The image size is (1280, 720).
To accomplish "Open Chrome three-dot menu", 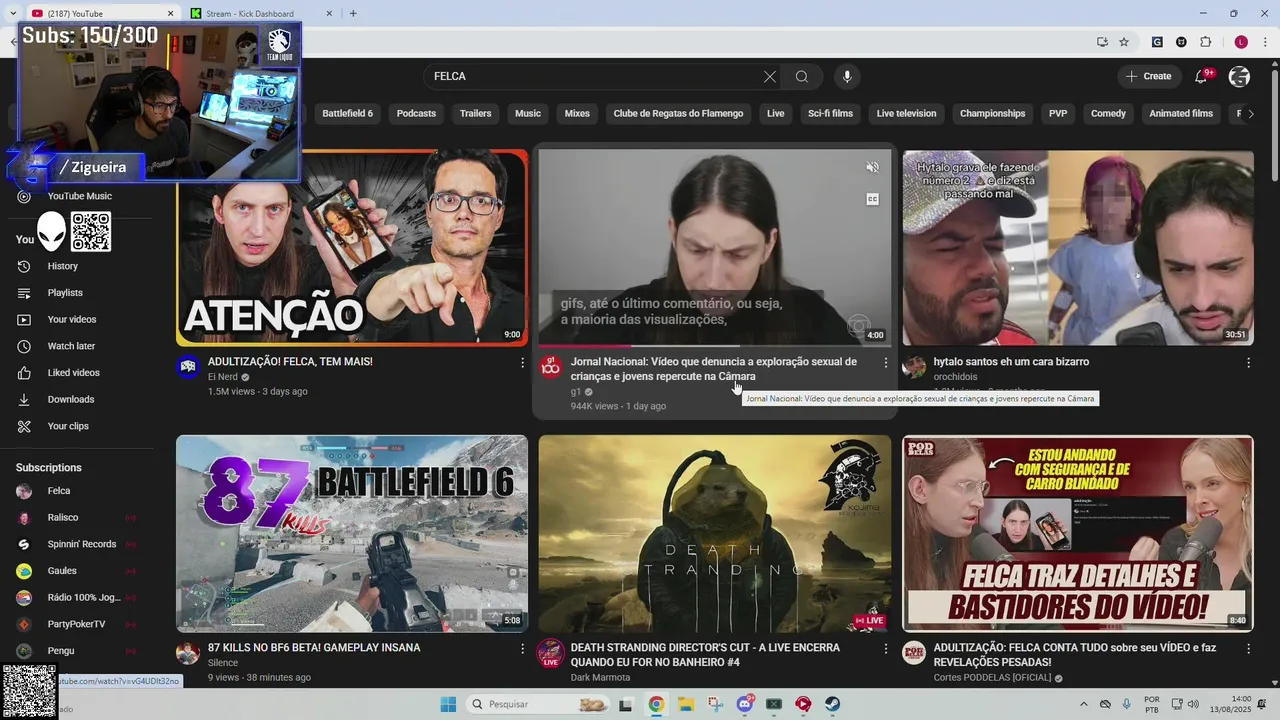I will 1265,42.
